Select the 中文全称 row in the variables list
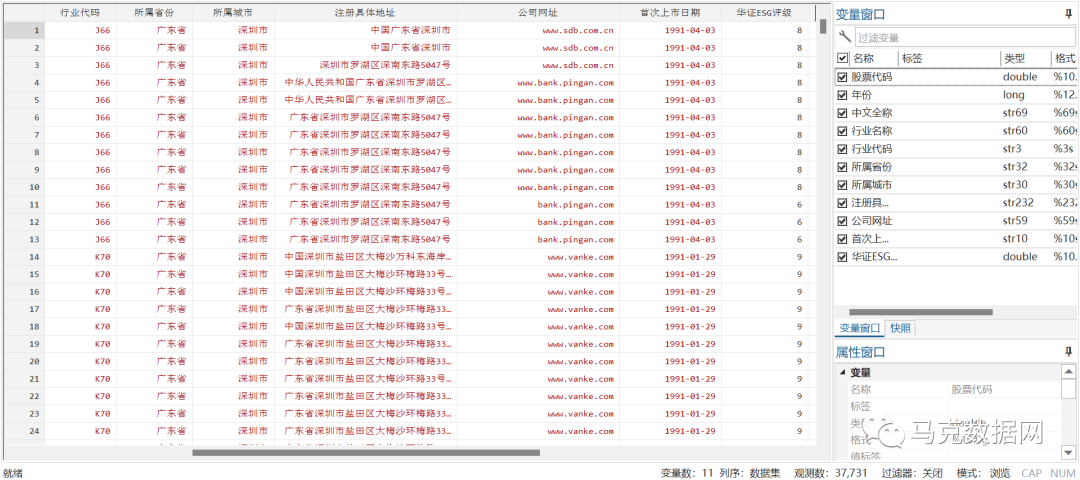This screenshot has height=480, width=1080. point(954,113)
